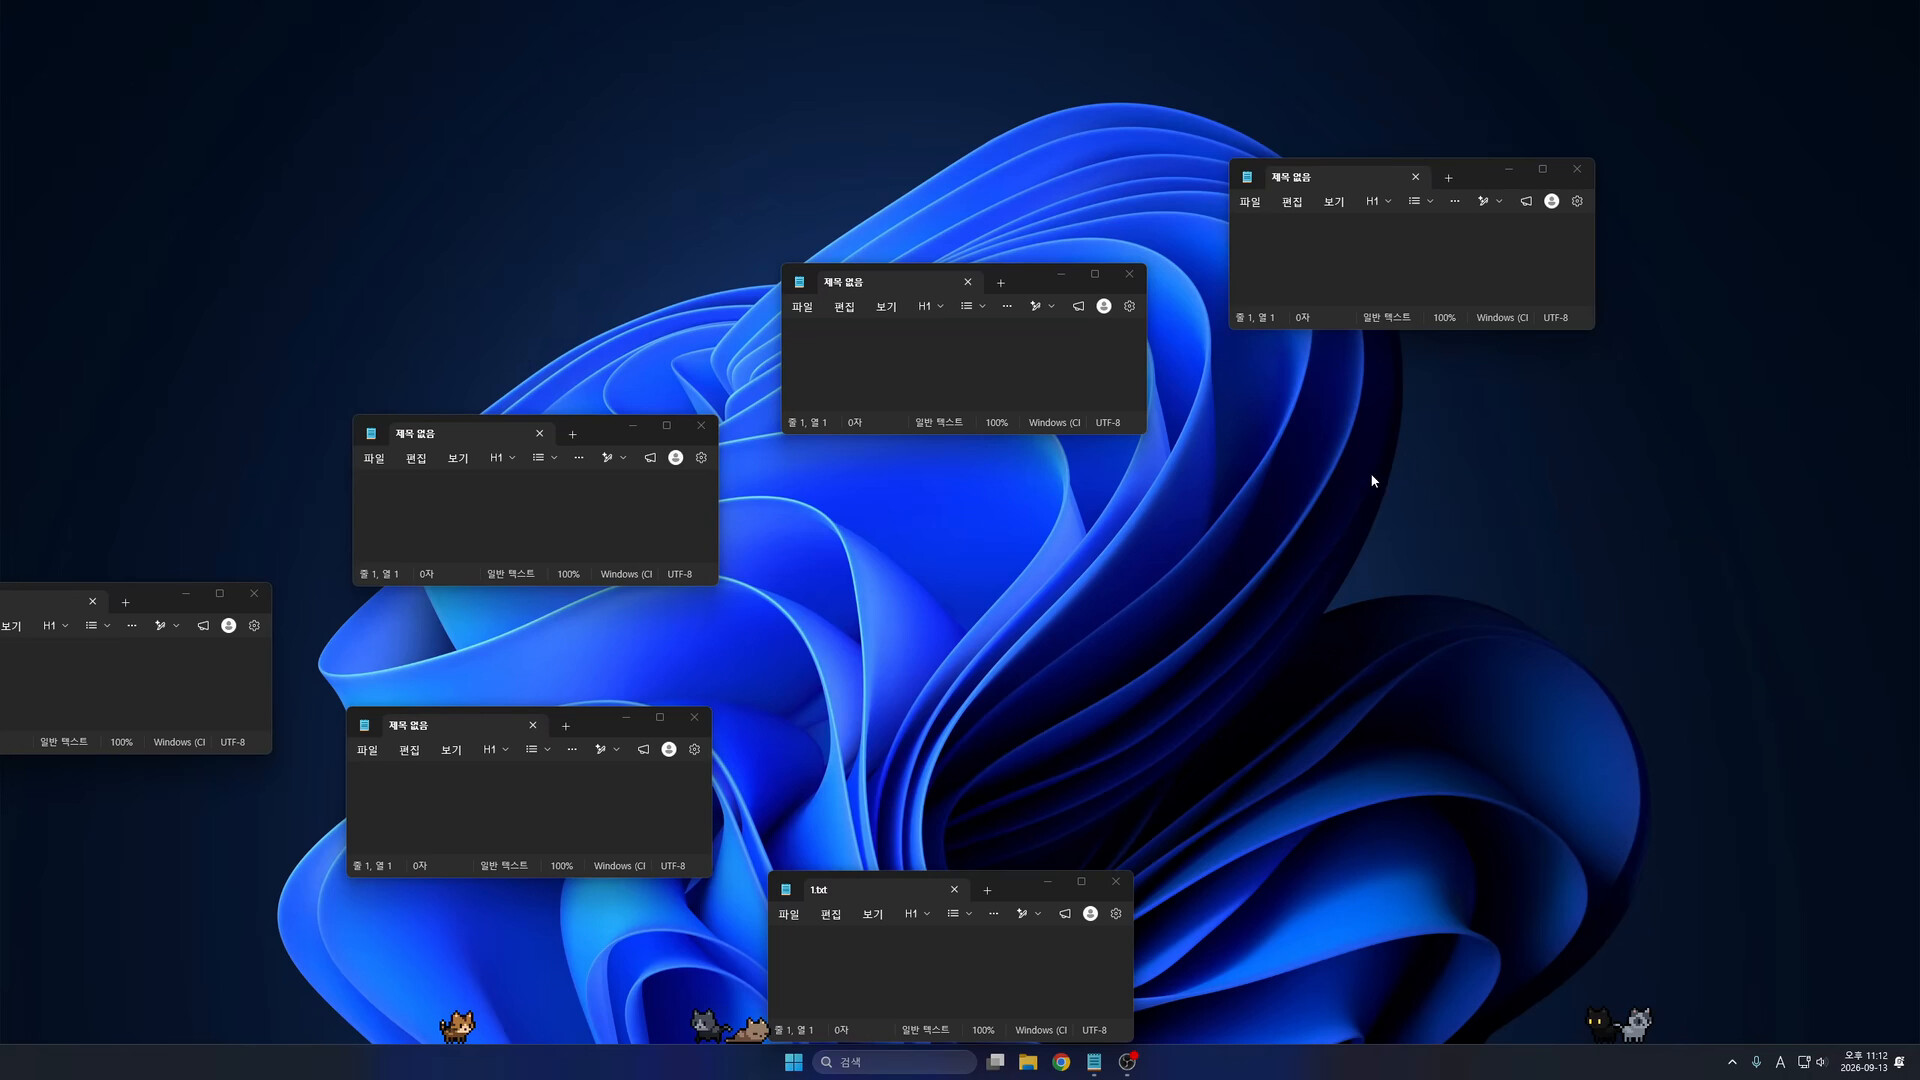The width and height of the screenshot is (1920, 1080).
Task: Click 100% zoom in the top-right Notepad status bar
Action: pyautogui.click(x=1444, y=318)
